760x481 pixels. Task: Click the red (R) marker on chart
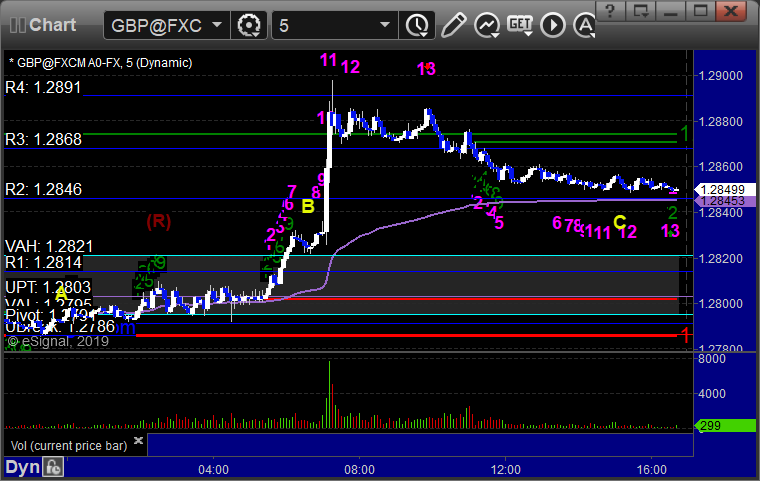pos(158,222)
